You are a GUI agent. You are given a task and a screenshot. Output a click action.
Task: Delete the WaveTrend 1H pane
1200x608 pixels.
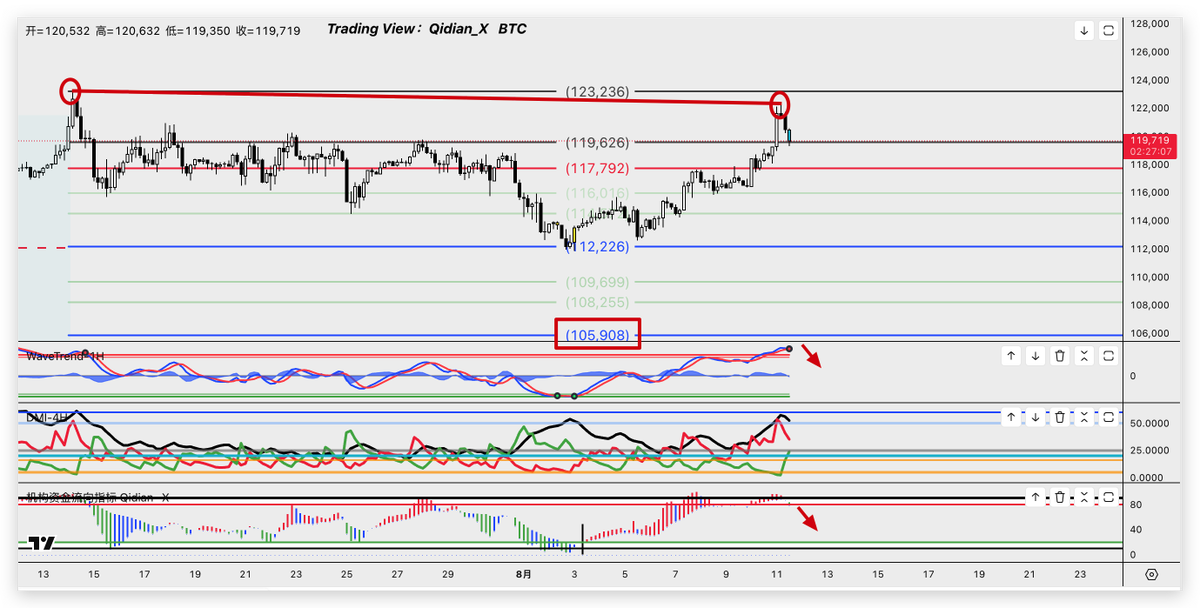(1060, 356)
